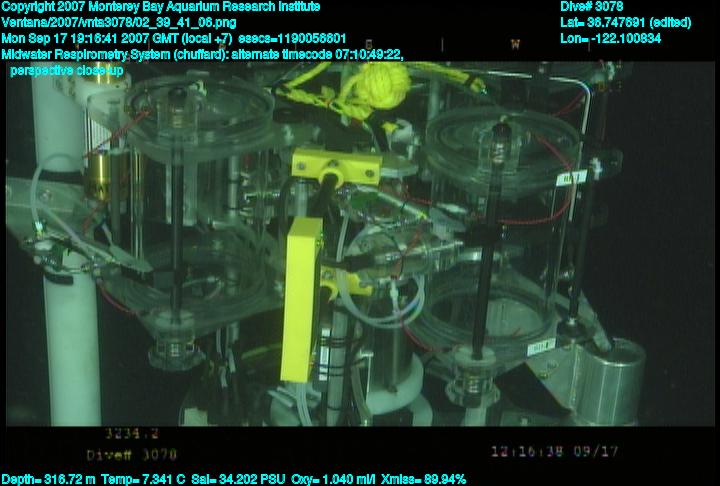This screenshot has width=720, height=486.
Task: Select the 'Oxy= 1.040 ml/l' reading
Action: [x=333, y=480]
